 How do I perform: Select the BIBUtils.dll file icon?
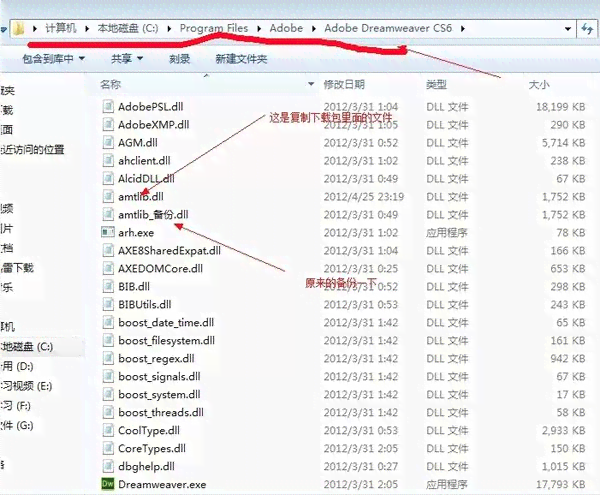[x=108, y=304]
